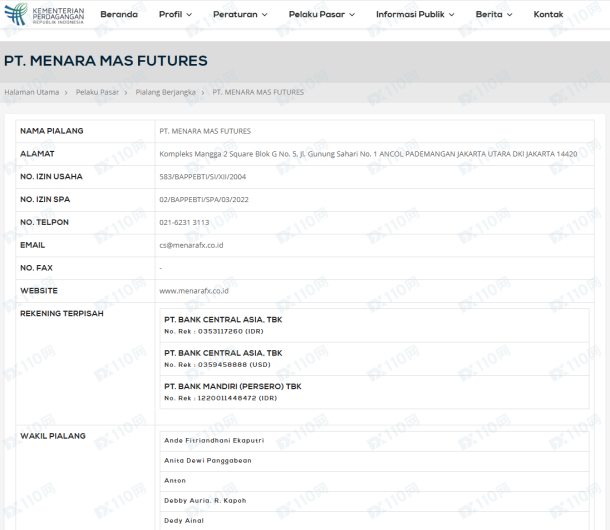Click Ande Fitriandhani Ekaputri row
This screenshot has width=610, height=530.
[374, 441]
